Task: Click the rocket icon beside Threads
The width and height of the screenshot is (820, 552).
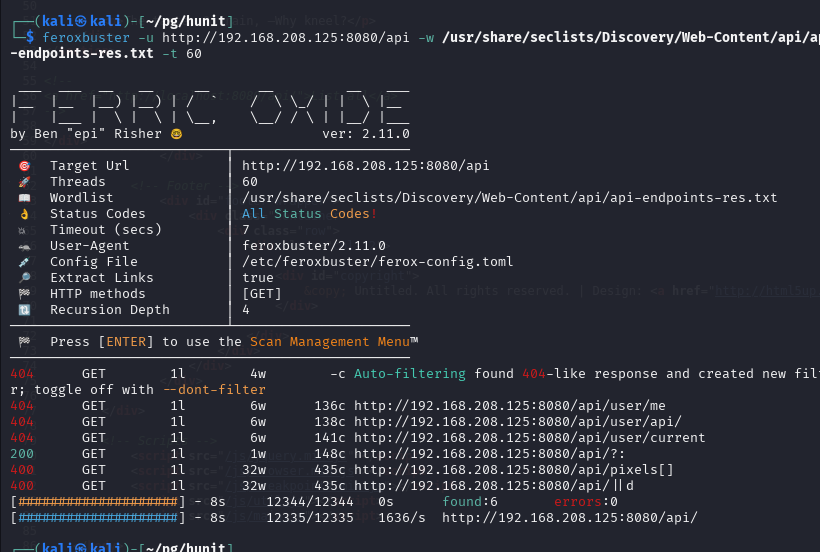Action: [25, 182]
